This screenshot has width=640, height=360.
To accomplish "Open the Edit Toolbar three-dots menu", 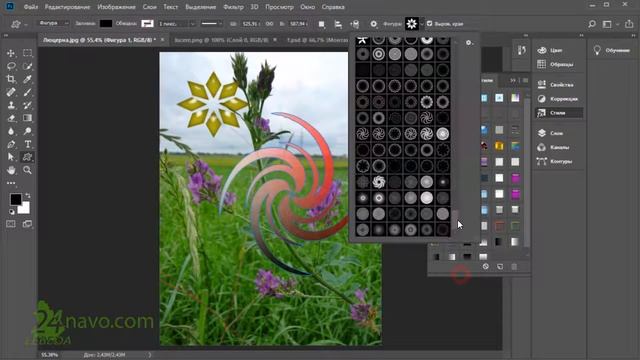I will (x=11, y=183).
